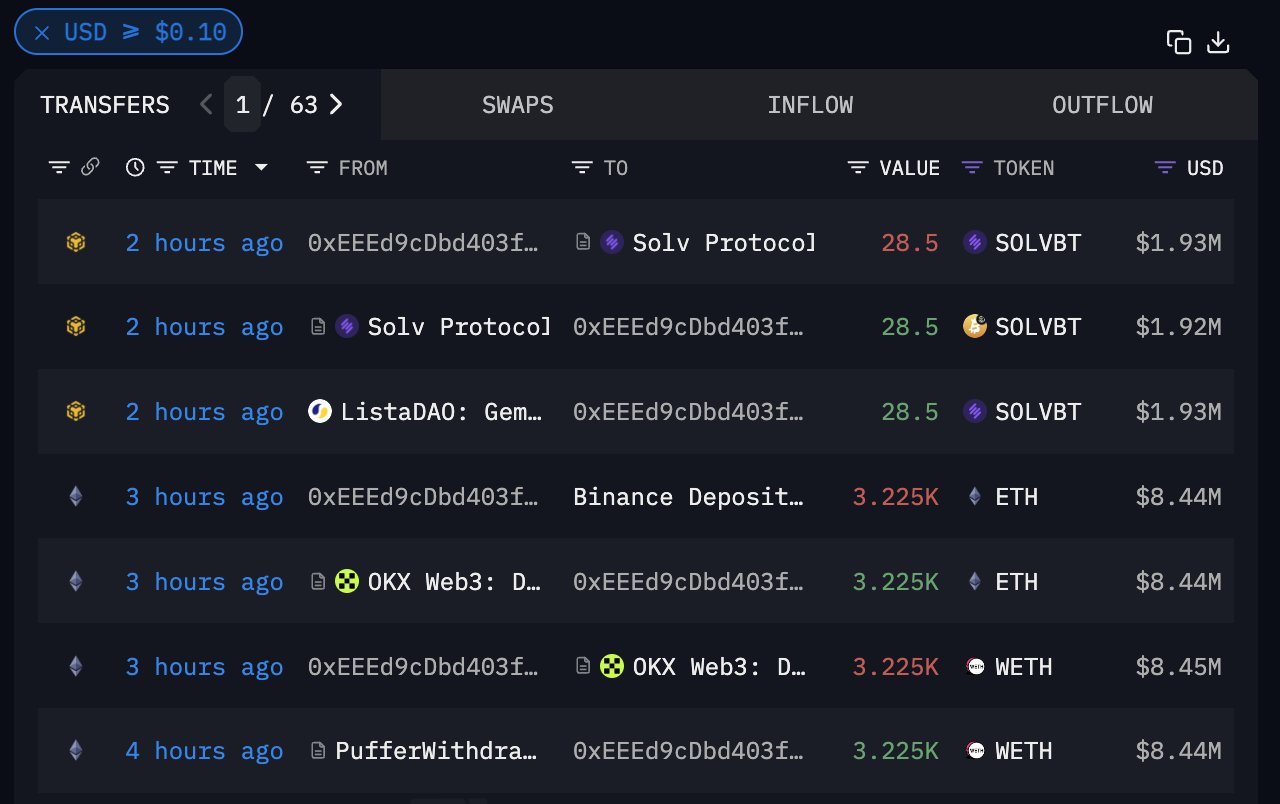1280x804 pixels.
Task: Click the $8.45M USD amount
Action: (x=1178, y=667)
